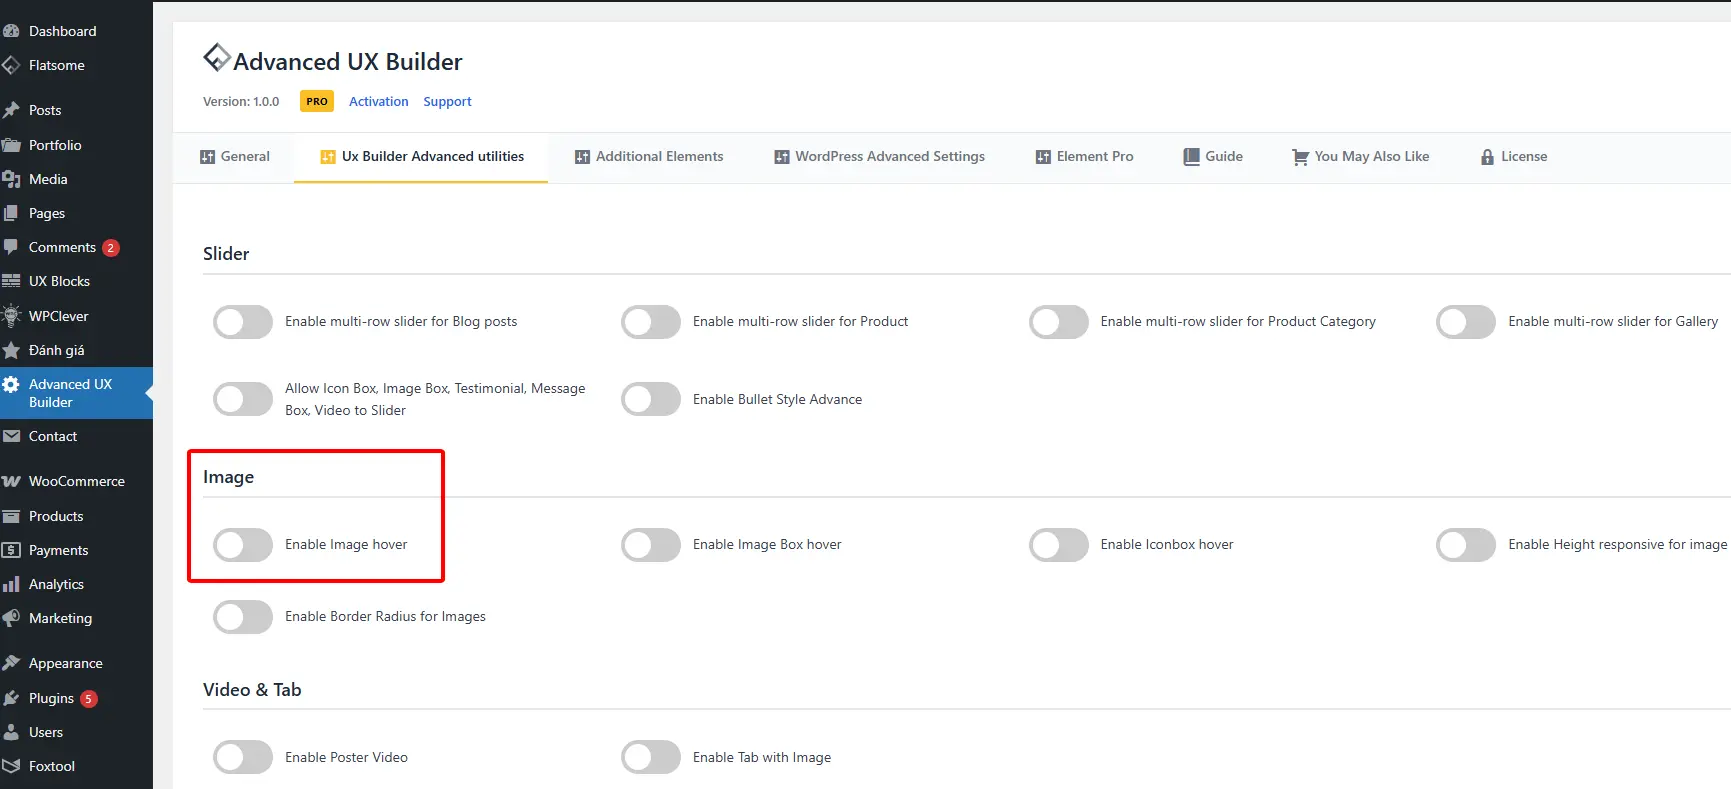Enable Border Radius for Images toggle
This screenshot has width=1731, height=789.
pyautogui.click(x=243, y=617)
